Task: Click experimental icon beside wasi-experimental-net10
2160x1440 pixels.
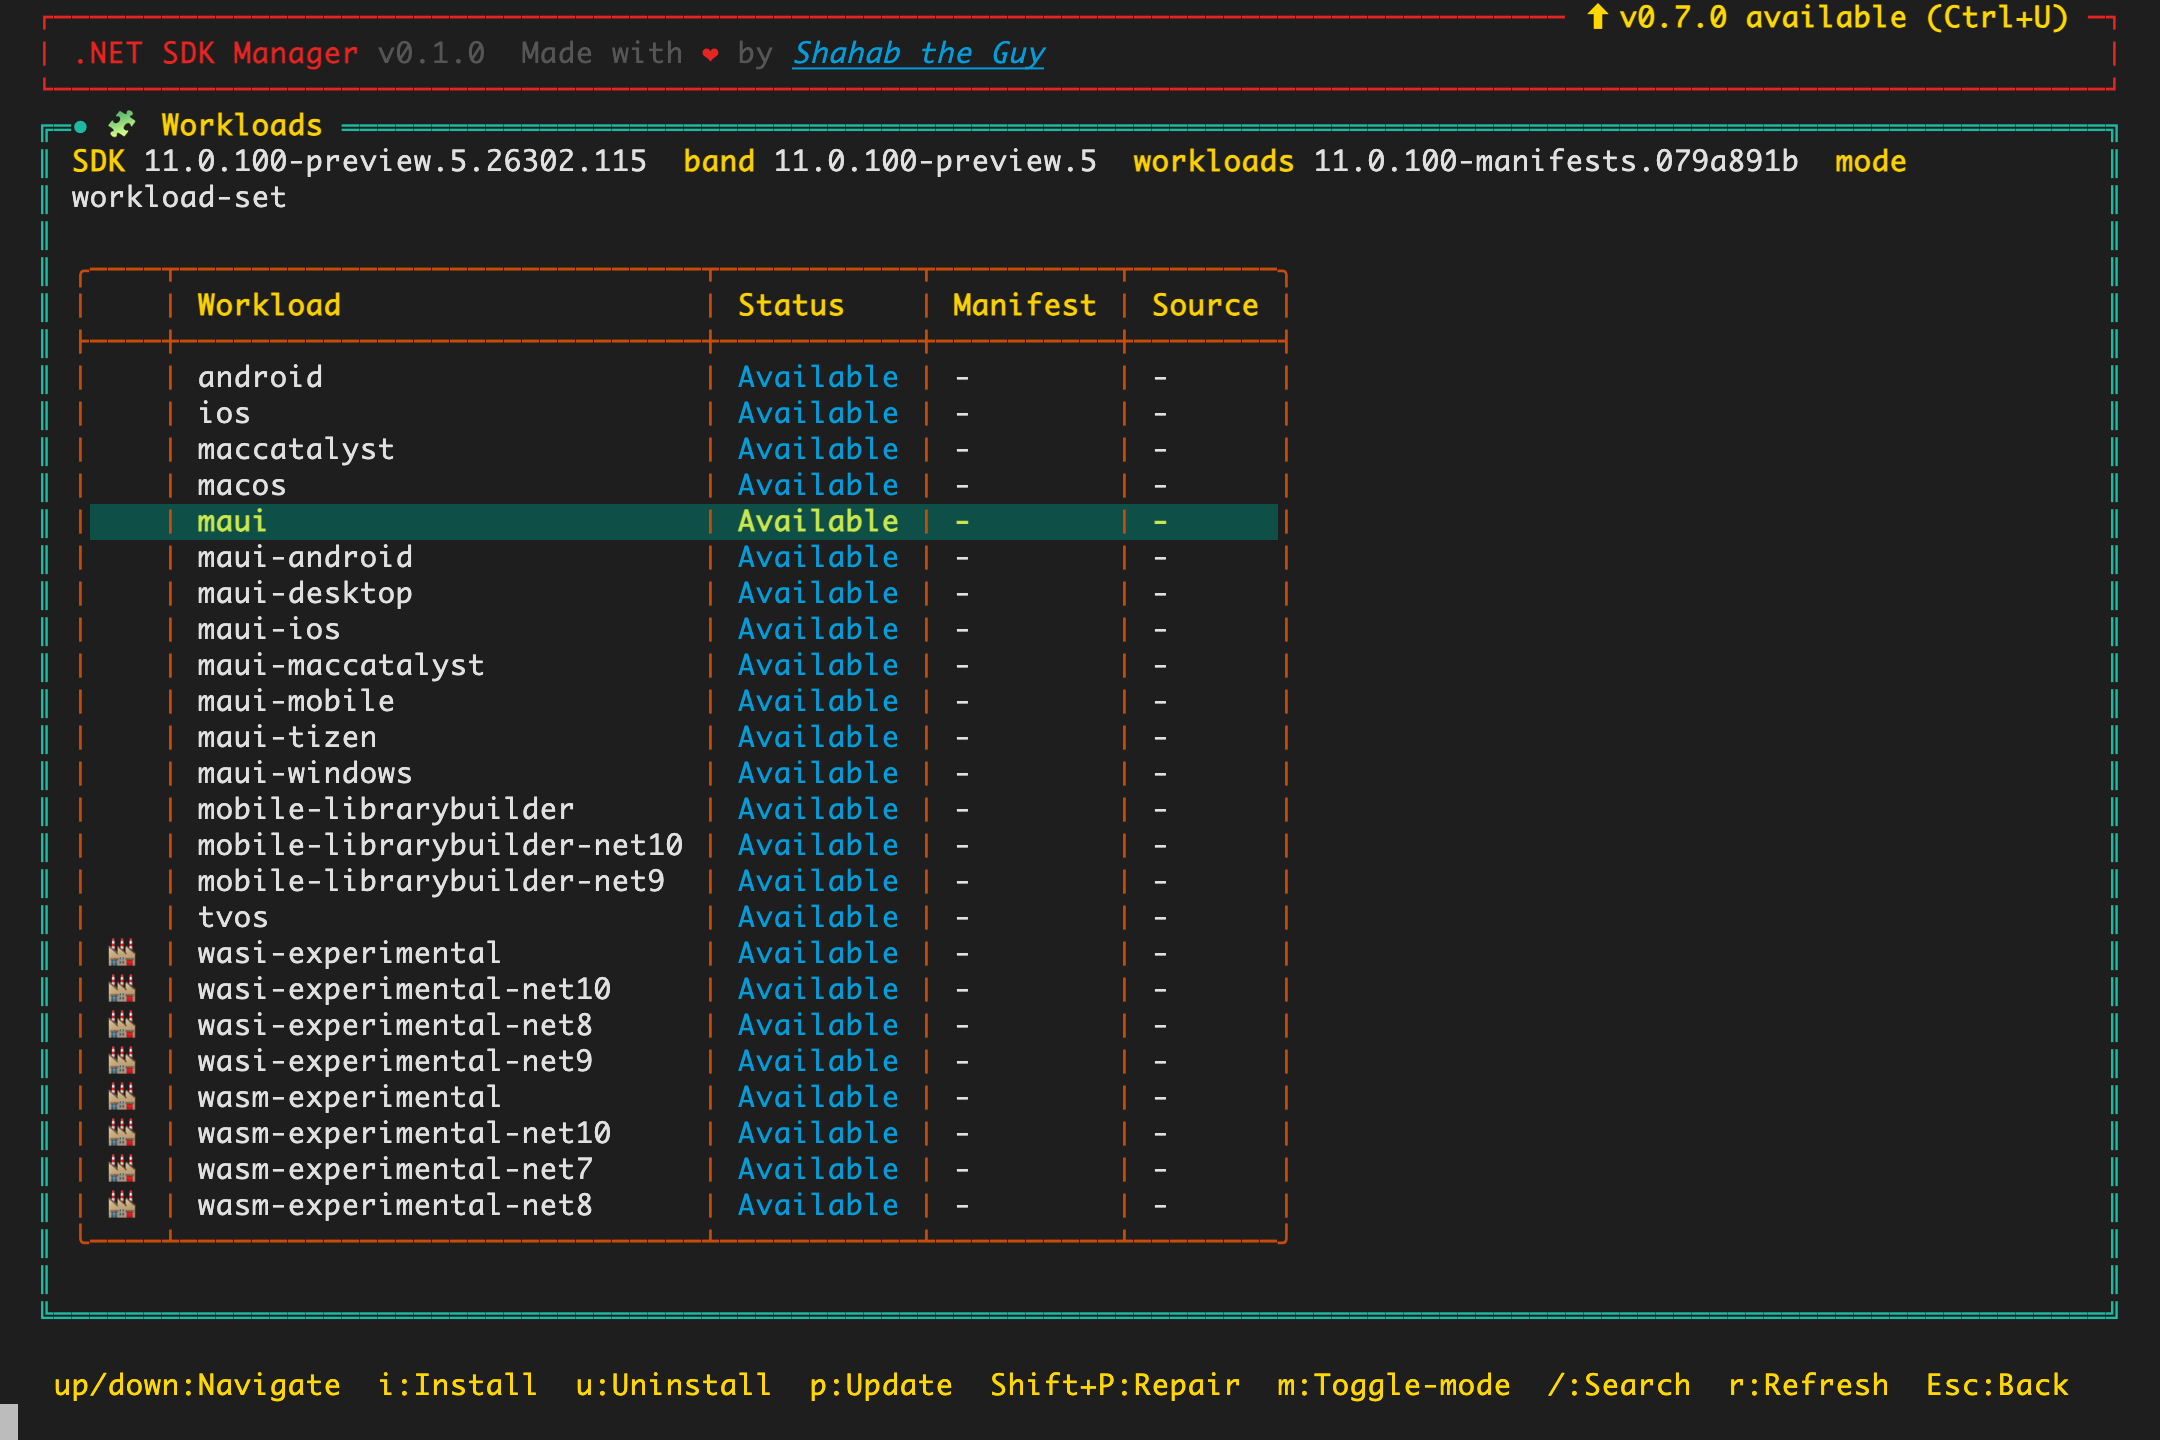Action: (122, 988)
